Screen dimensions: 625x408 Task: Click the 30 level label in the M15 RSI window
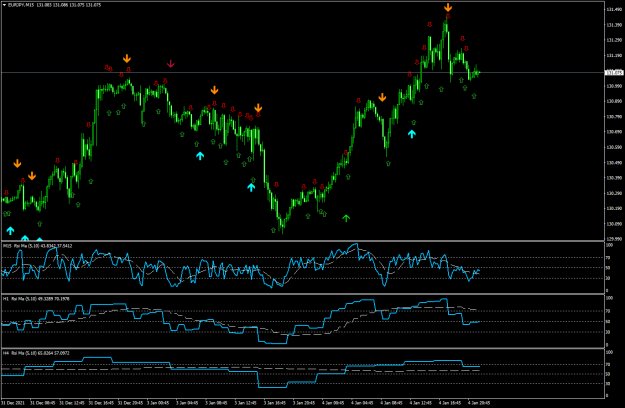608,278
